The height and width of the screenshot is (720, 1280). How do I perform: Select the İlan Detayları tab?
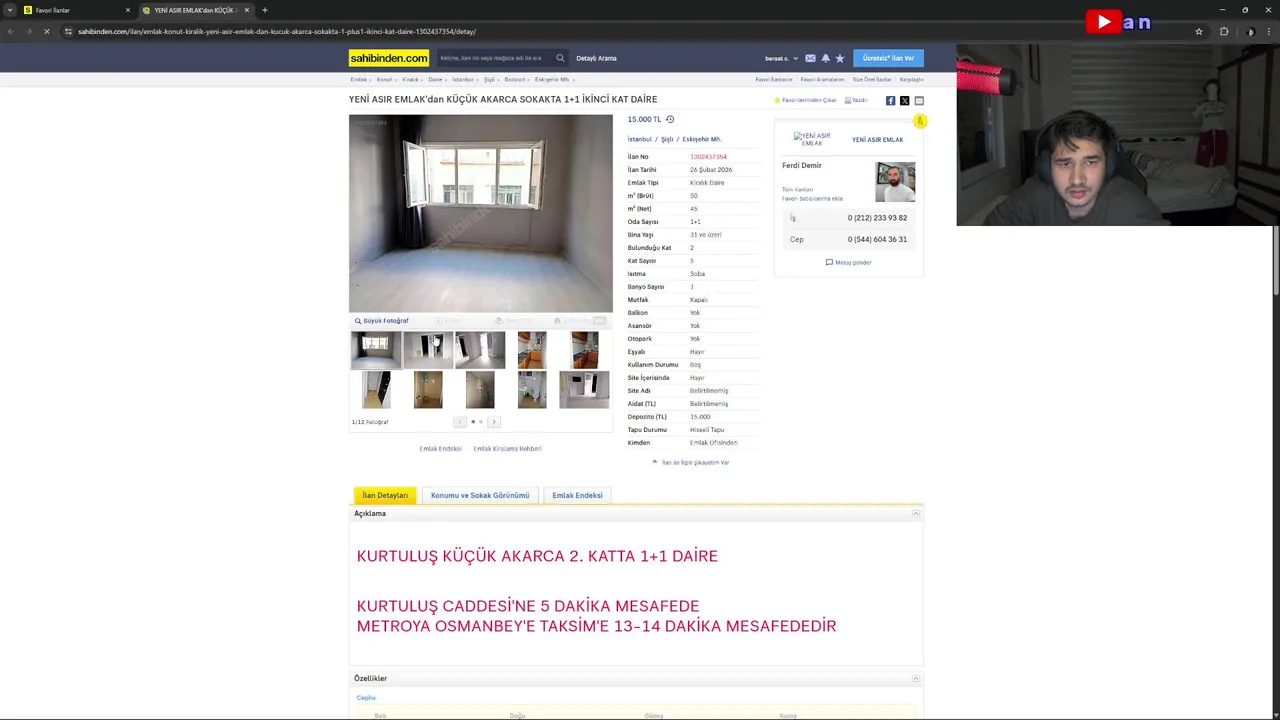click(385, 495)
